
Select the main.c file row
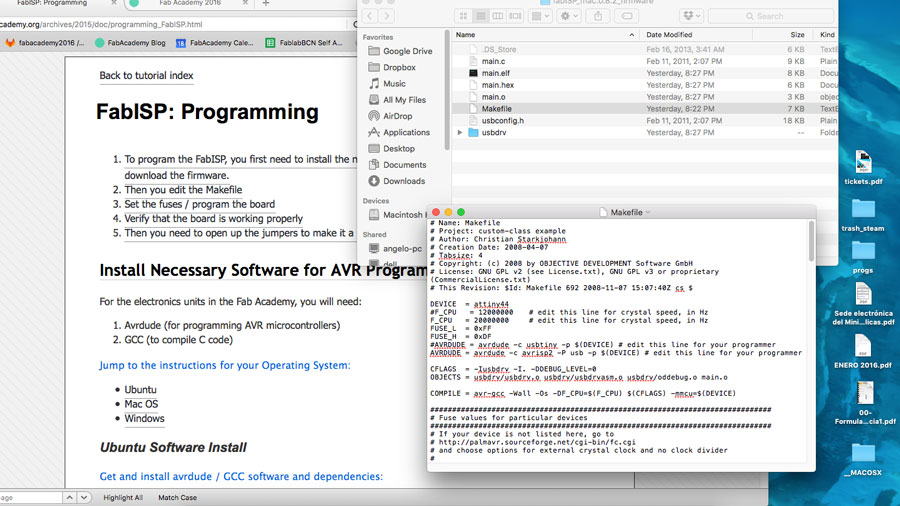point(645,61)
